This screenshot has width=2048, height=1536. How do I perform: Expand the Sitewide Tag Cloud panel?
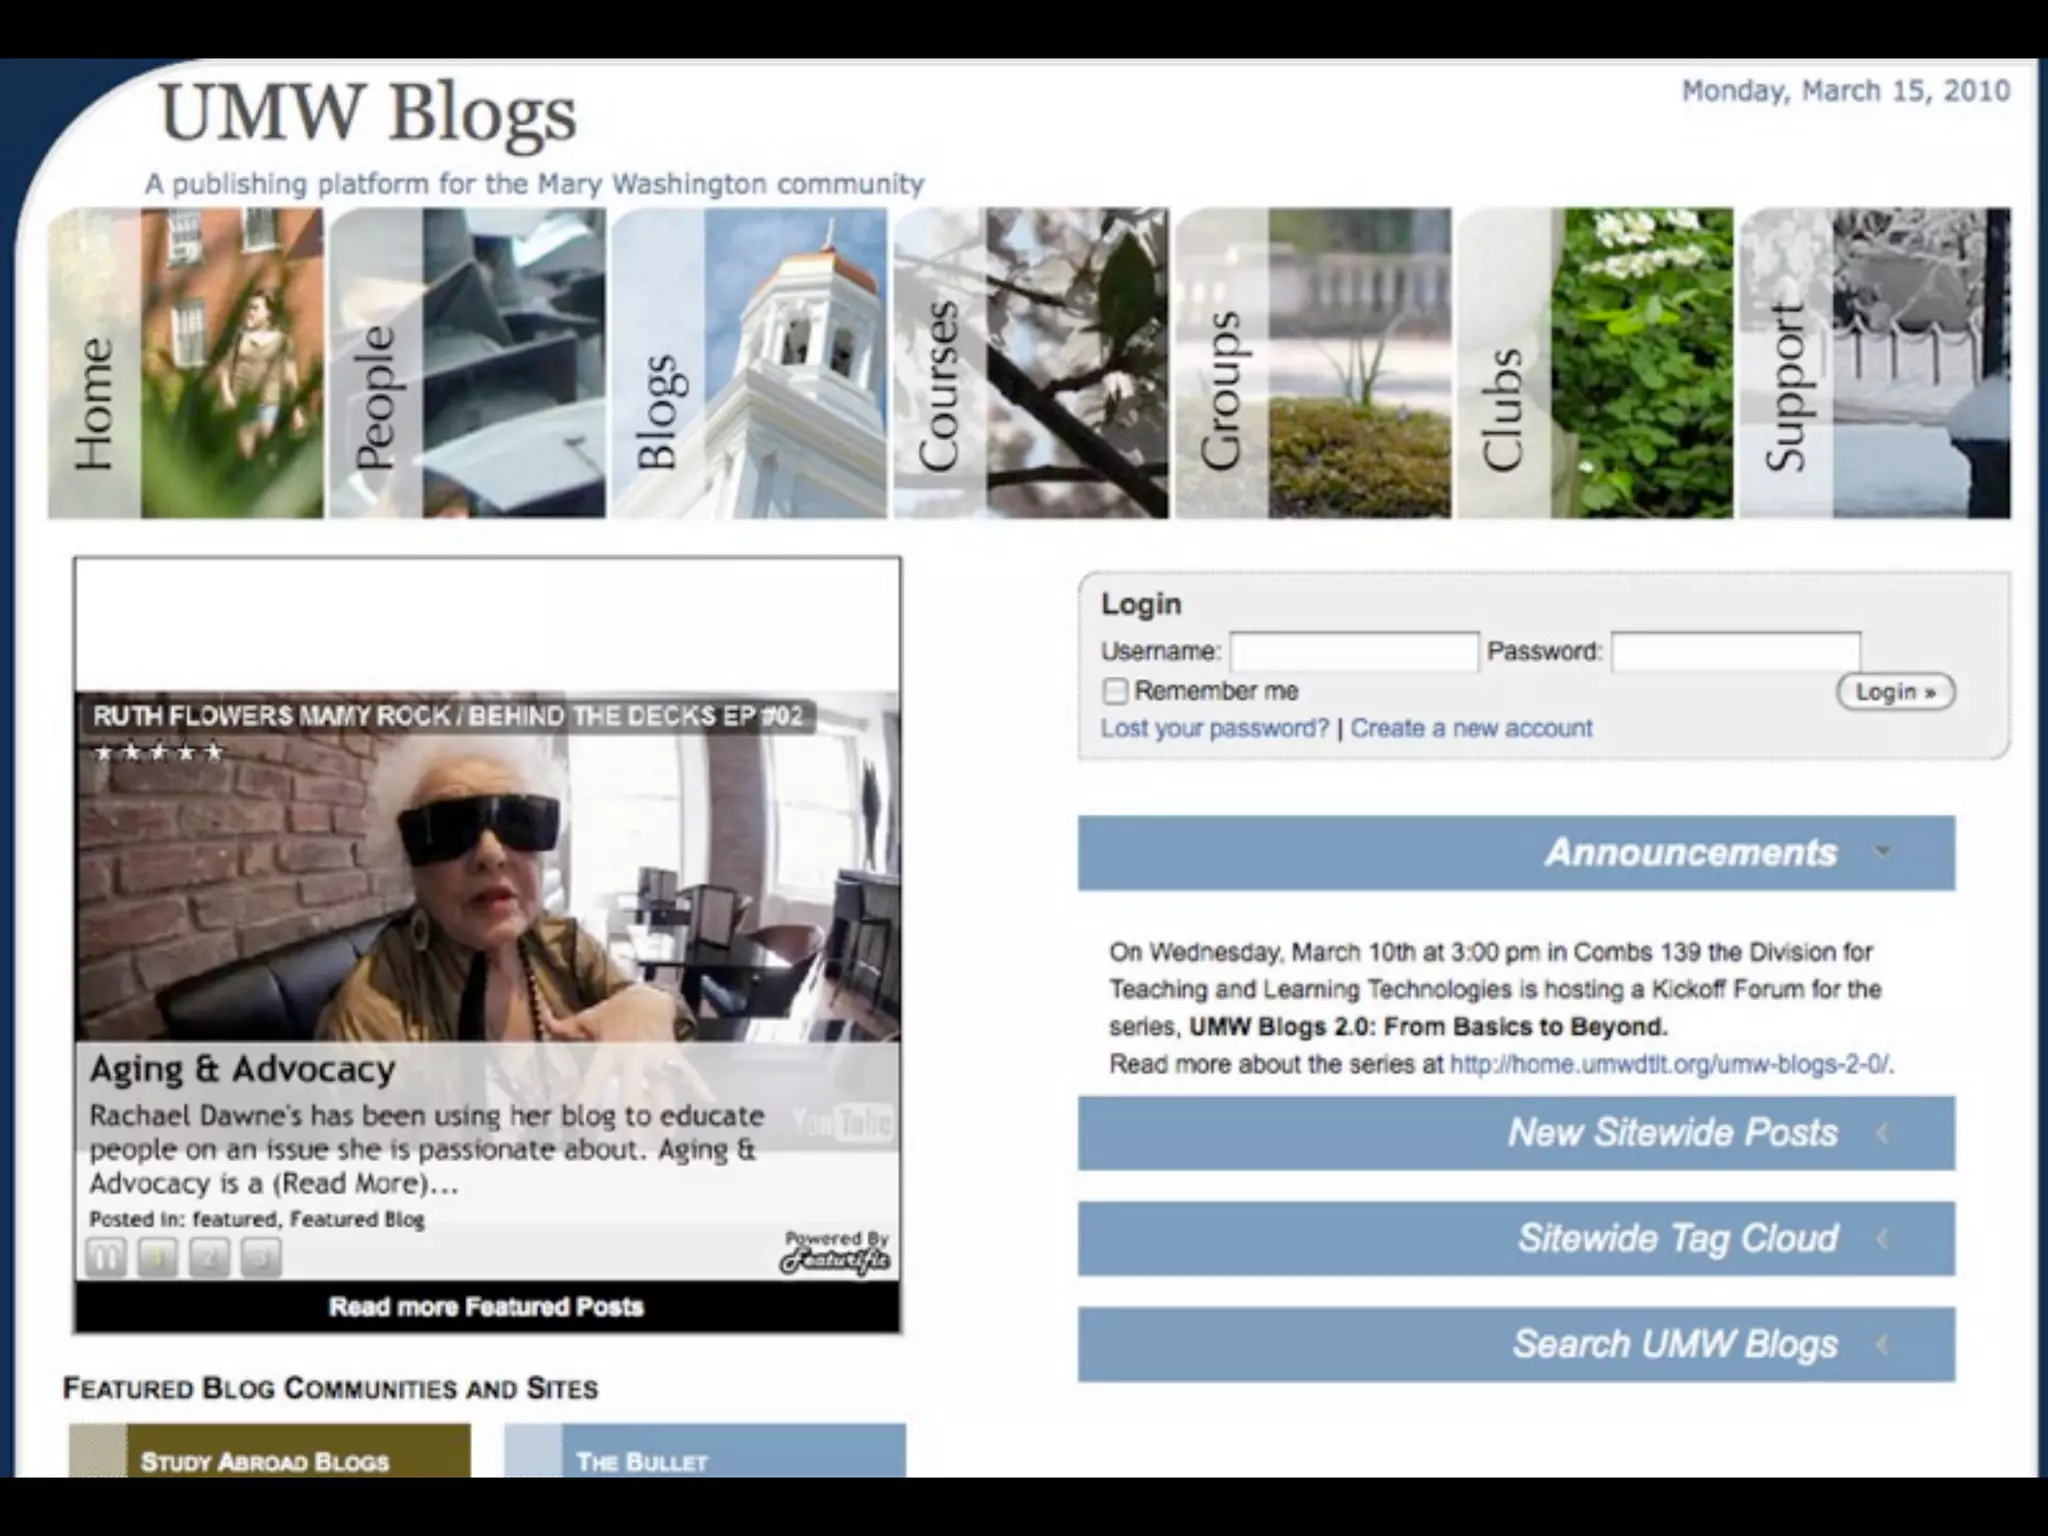[1883, 1239]
